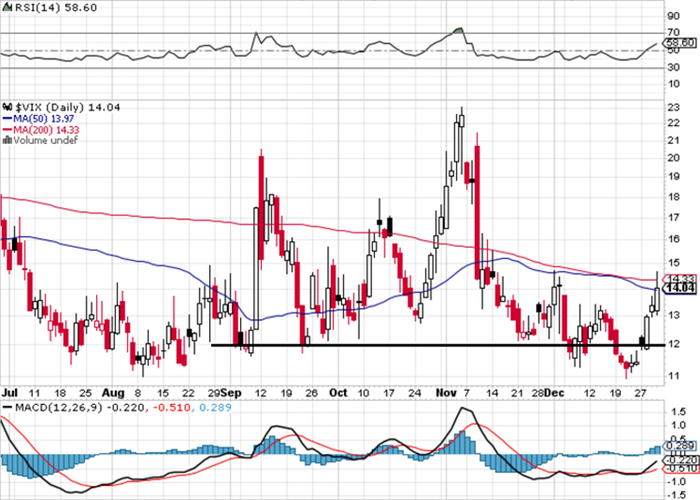
Task: Click the black MACD legend line marker
Action: [7, 408]
